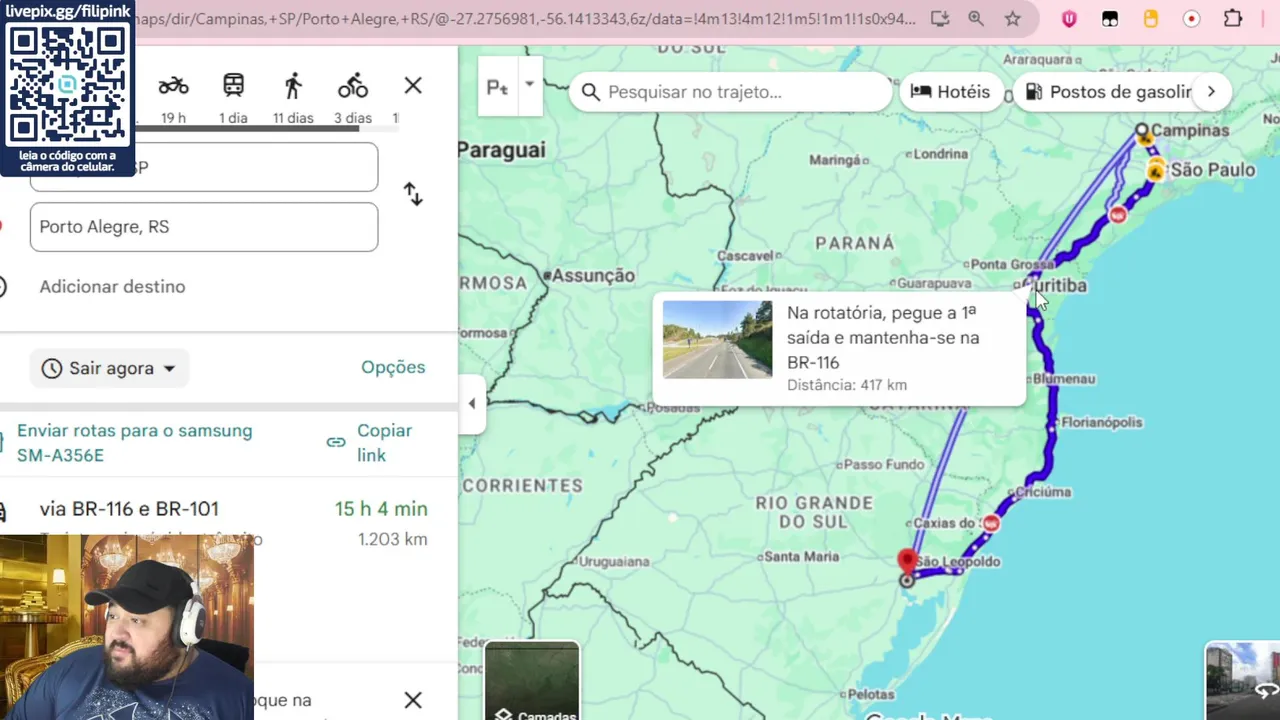Viewport: 1280px width, 720px height.
Task: Click the yellow warning marker near São Paulo
Action: (1154, 171)
